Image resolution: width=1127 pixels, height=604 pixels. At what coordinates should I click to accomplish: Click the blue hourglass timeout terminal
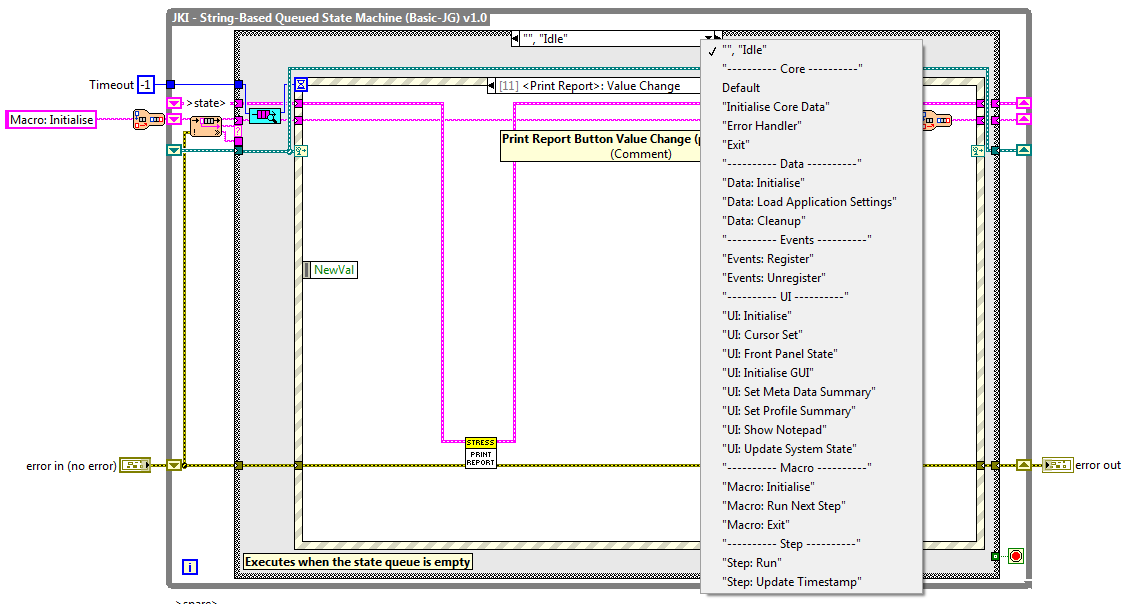tap(300, 85)
